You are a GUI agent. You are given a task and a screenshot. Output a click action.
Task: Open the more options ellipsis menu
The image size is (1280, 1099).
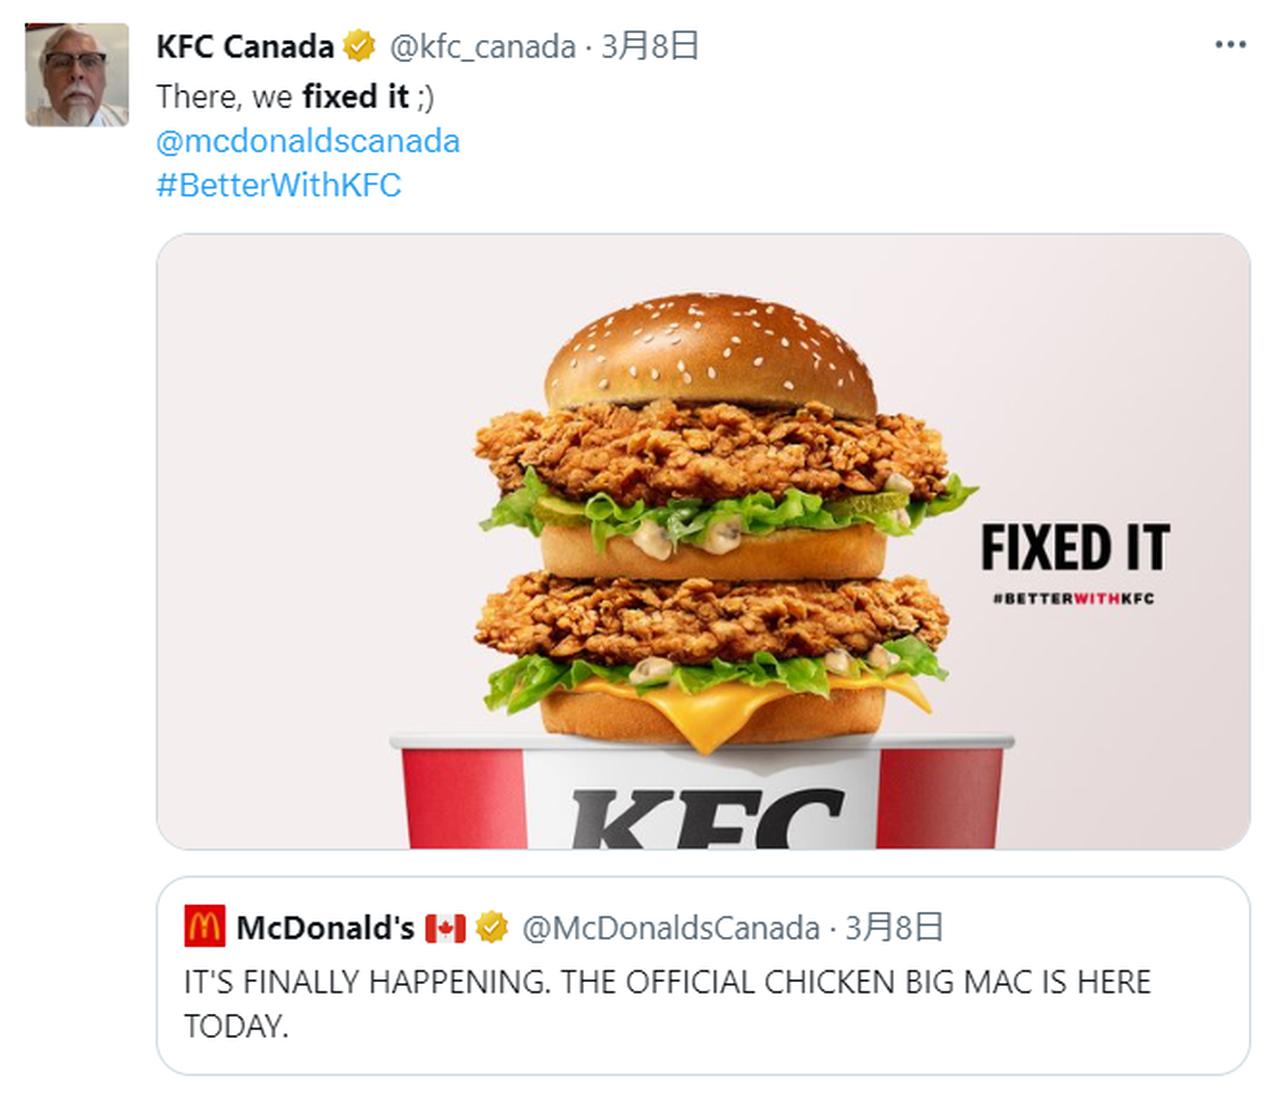(x=1229, y=45)
